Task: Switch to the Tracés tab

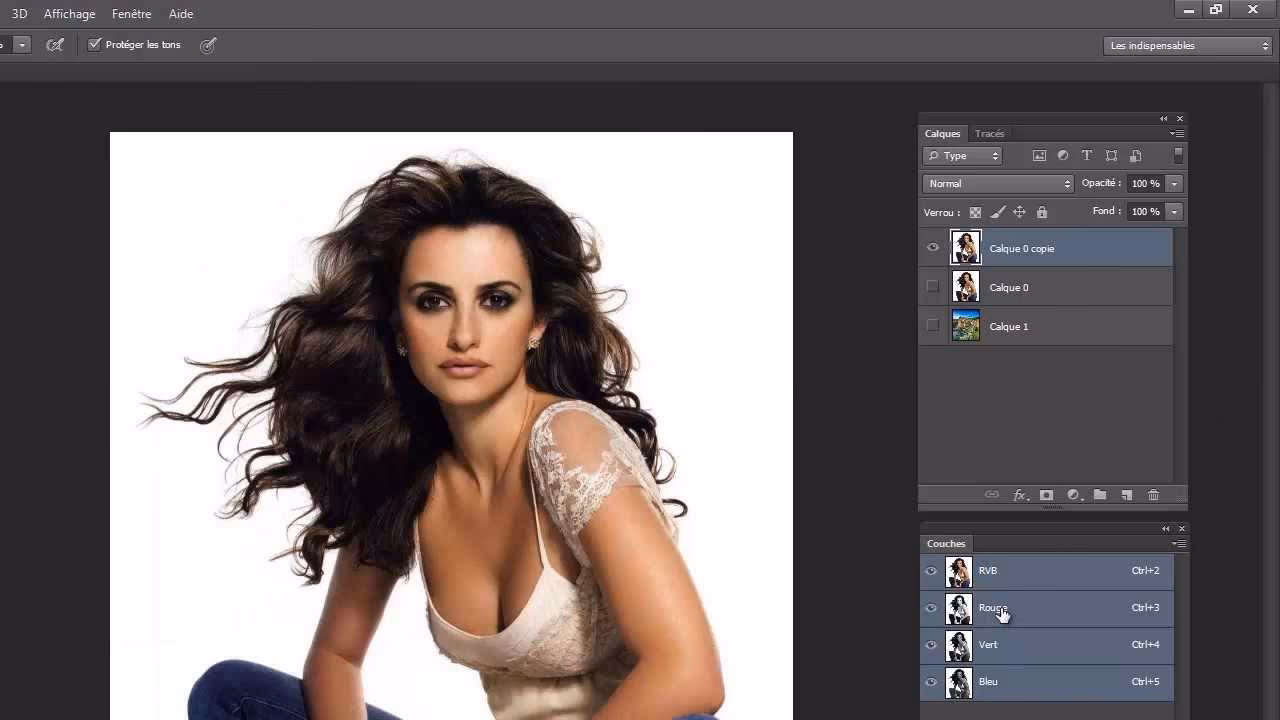Action: (x=989, y=133)
